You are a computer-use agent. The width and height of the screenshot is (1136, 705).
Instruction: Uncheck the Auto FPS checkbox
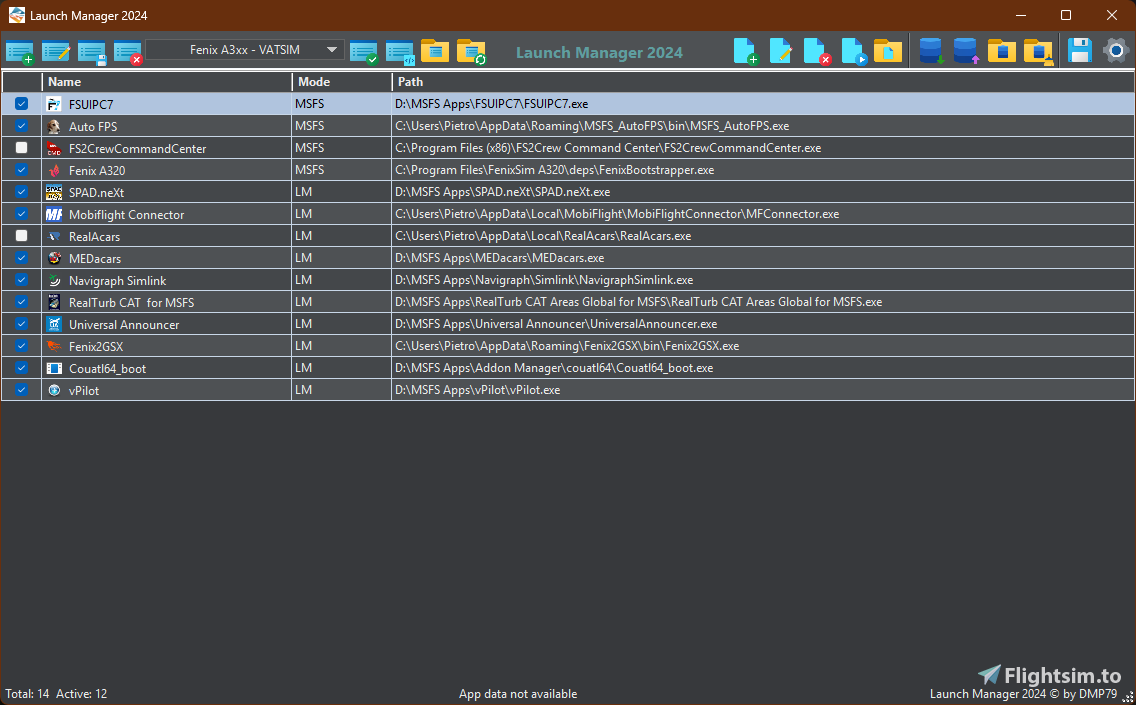point(22,125)
